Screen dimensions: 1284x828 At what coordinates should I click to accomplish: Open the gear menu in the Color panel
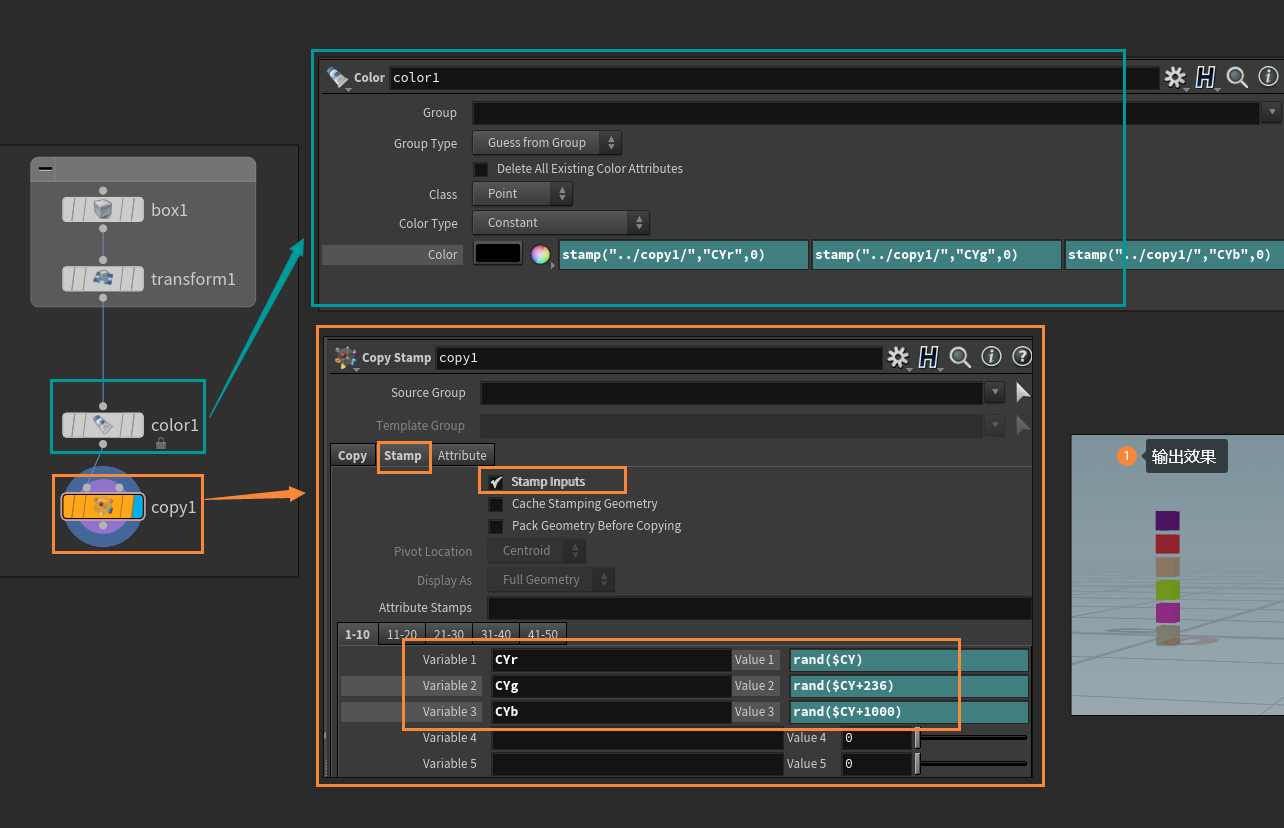click(1175, 77)
